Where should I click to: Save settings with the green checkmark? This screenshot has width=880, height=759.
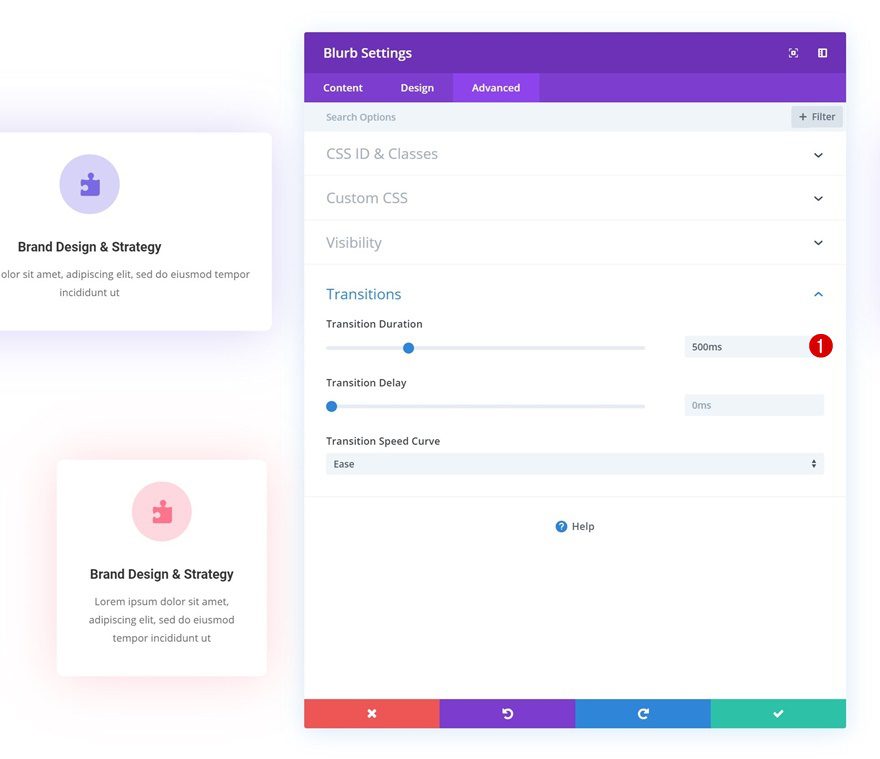(778, 713)
